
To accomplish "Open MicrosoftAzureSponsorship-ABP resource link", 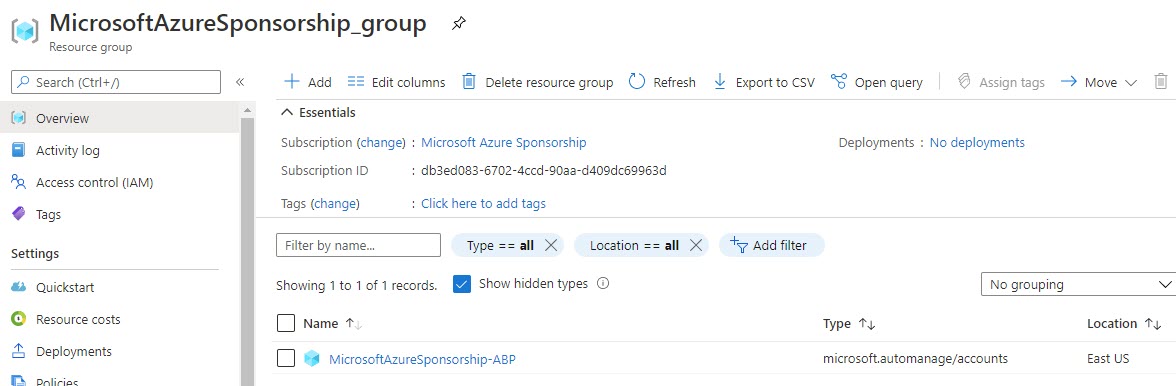I will tap(422, 359).
